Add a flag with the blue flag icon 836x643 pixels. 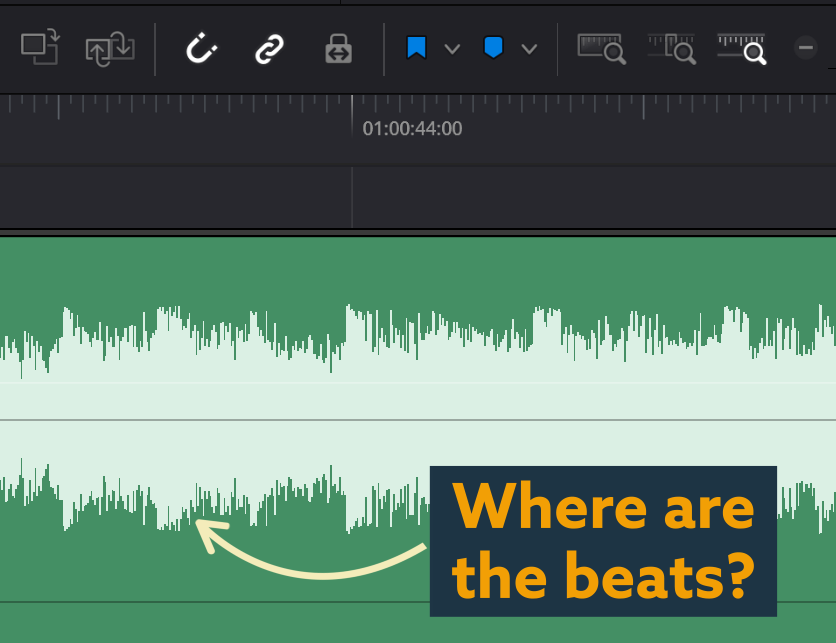pyautogui.click(x=416, y=48)
